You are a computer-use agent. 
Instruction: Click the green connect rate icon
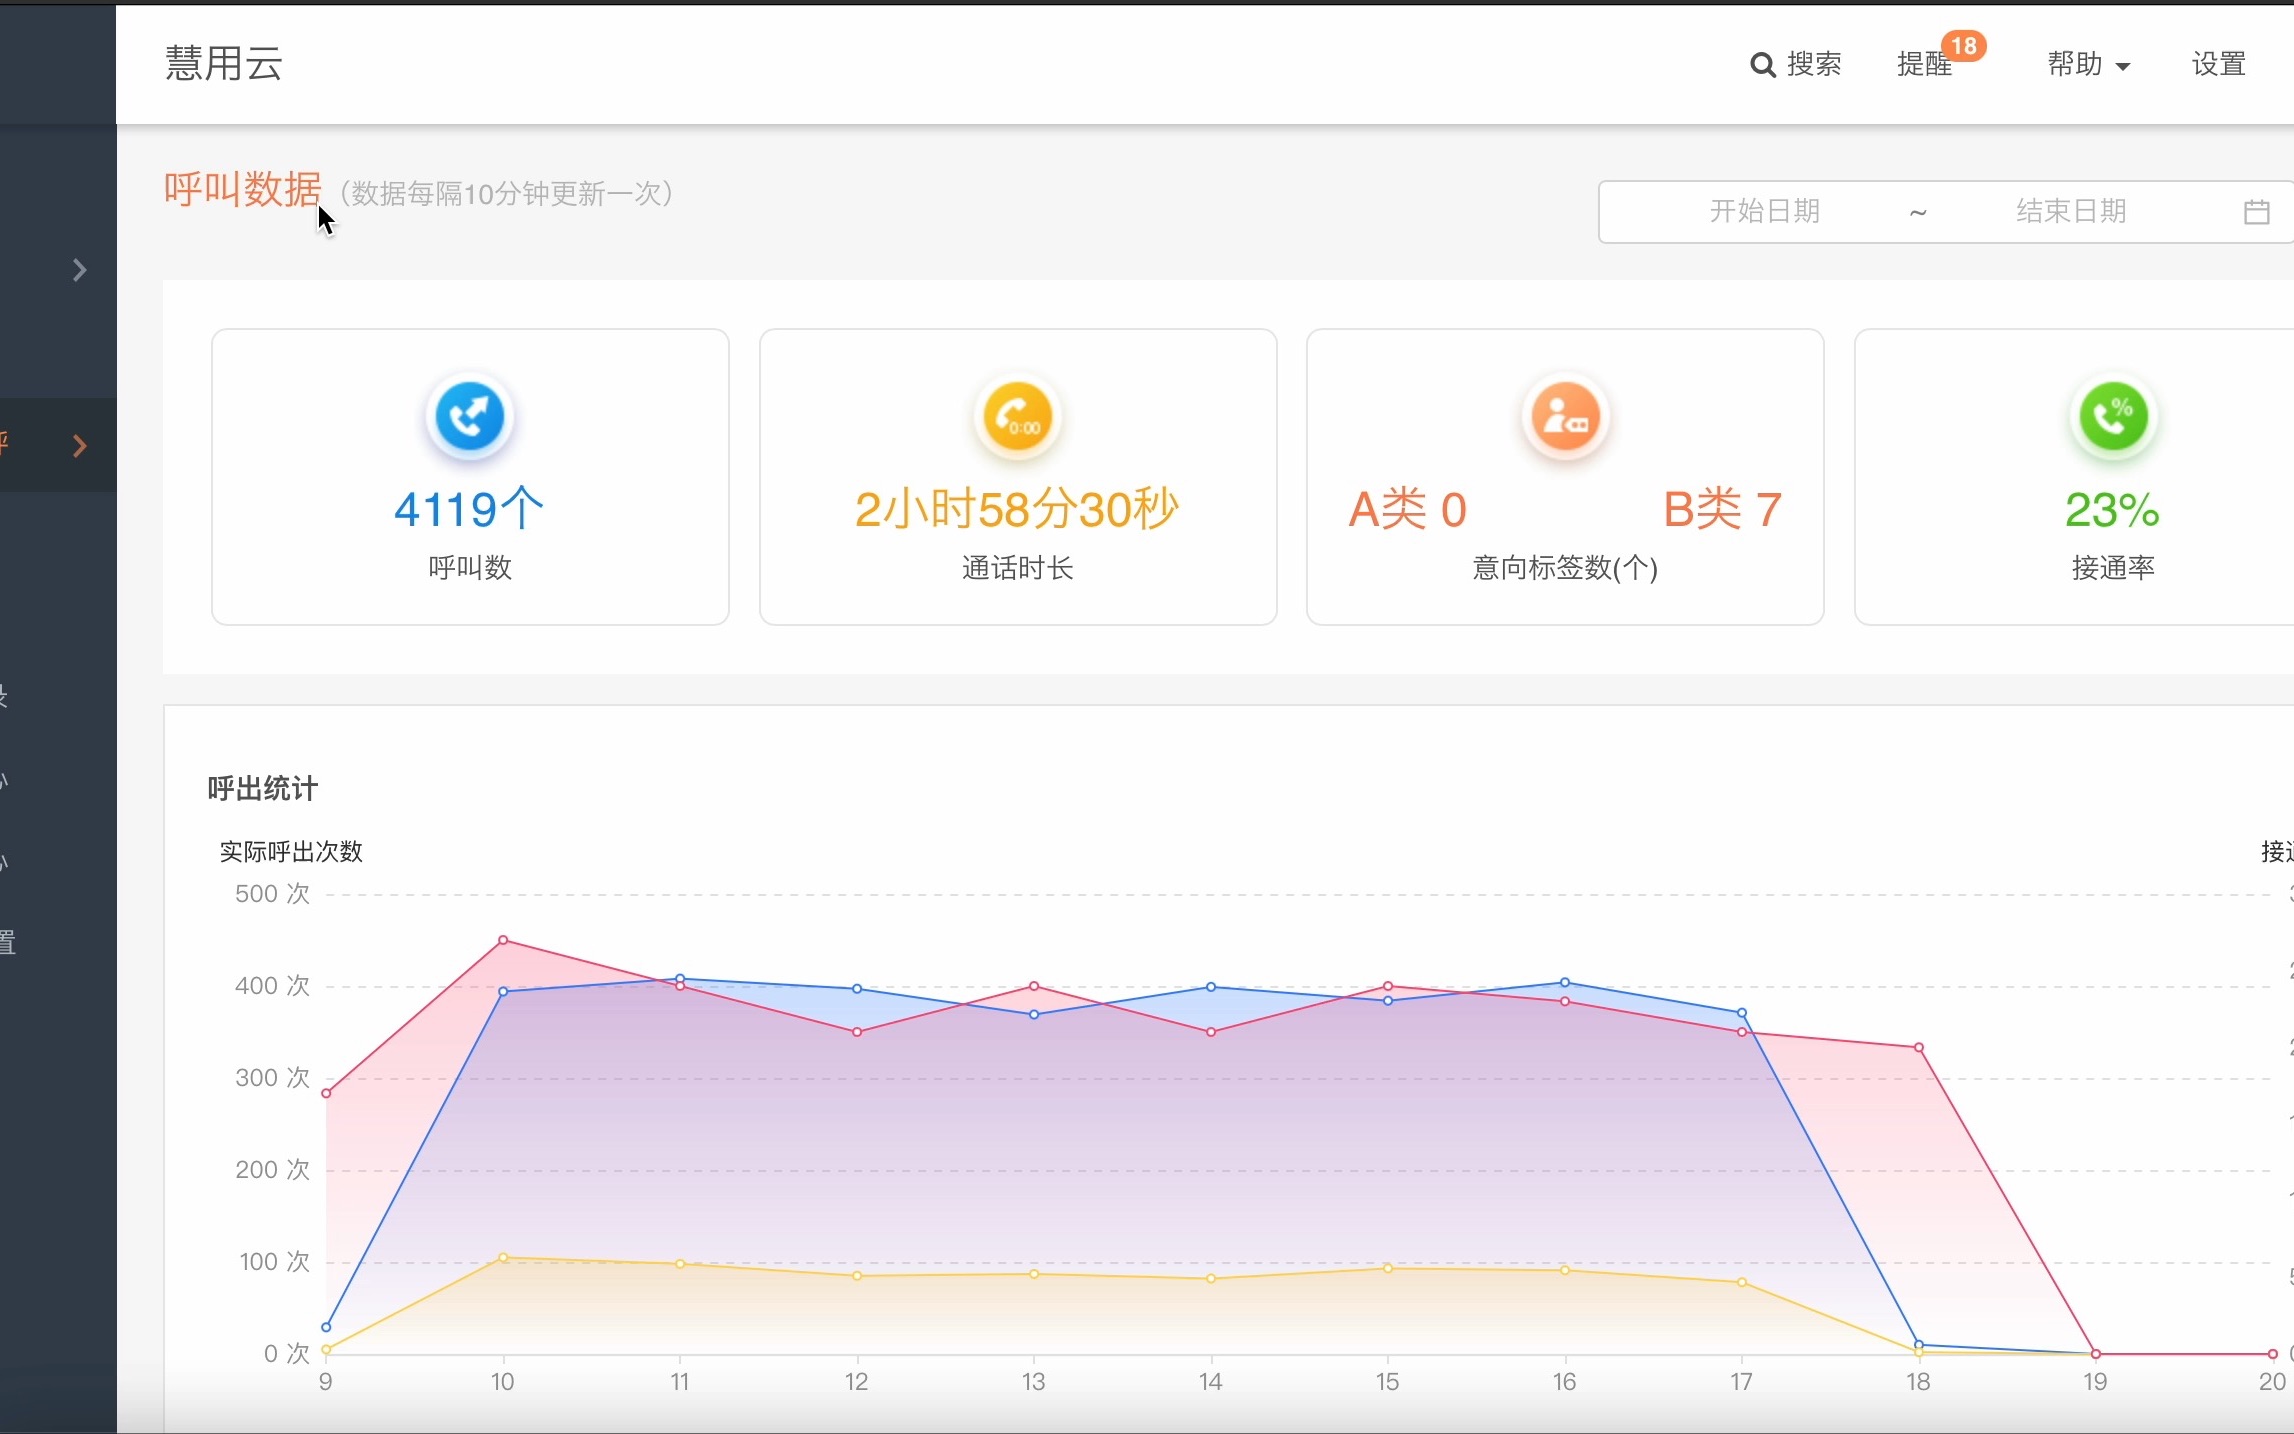click(x=2113, y=416)
